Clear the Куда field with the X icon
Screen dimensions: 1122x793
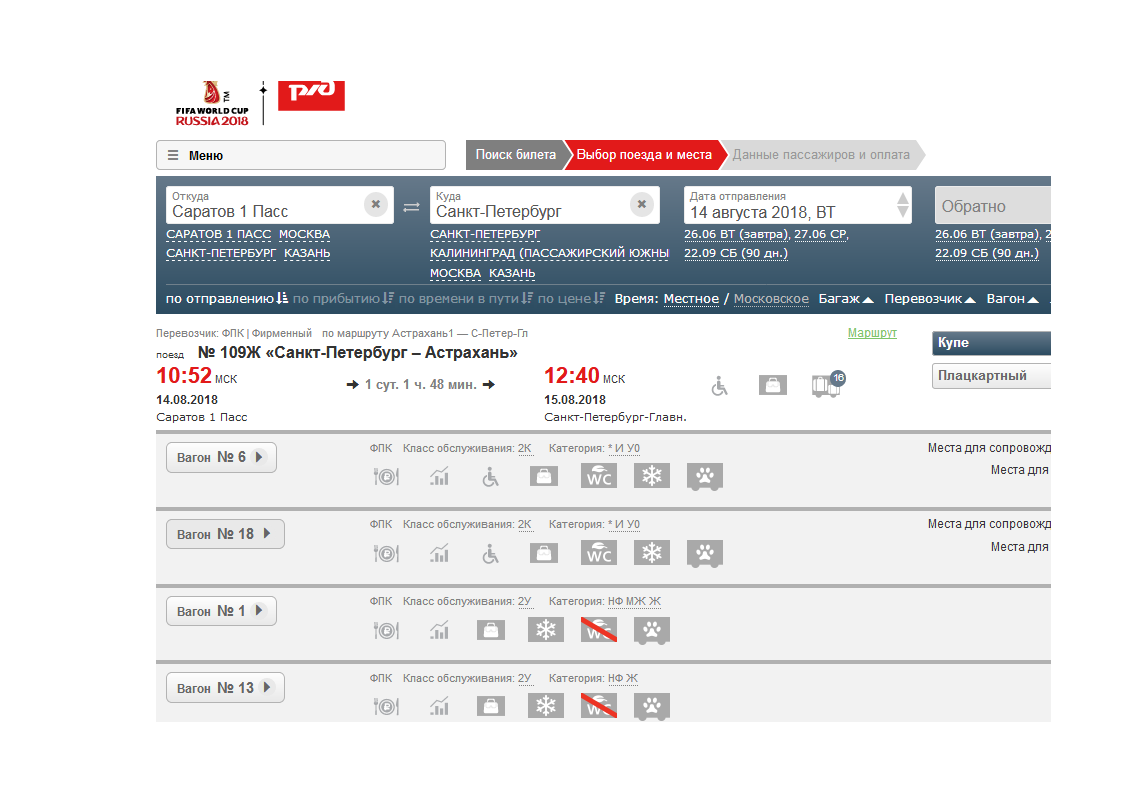(x=642, y=204)
